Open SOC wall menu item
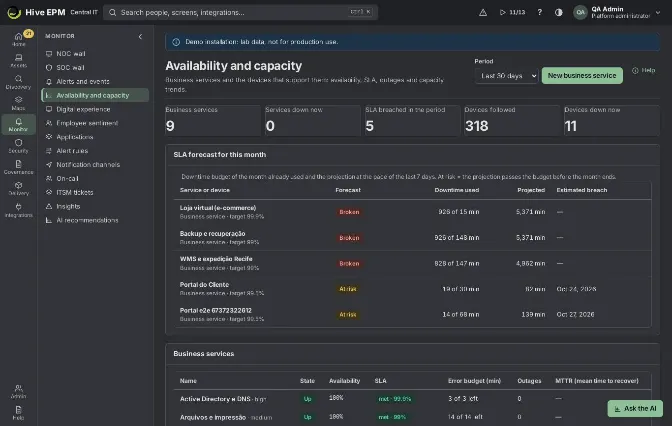The width and height of the screenshot is (672, 426). (x=95, y=67)
